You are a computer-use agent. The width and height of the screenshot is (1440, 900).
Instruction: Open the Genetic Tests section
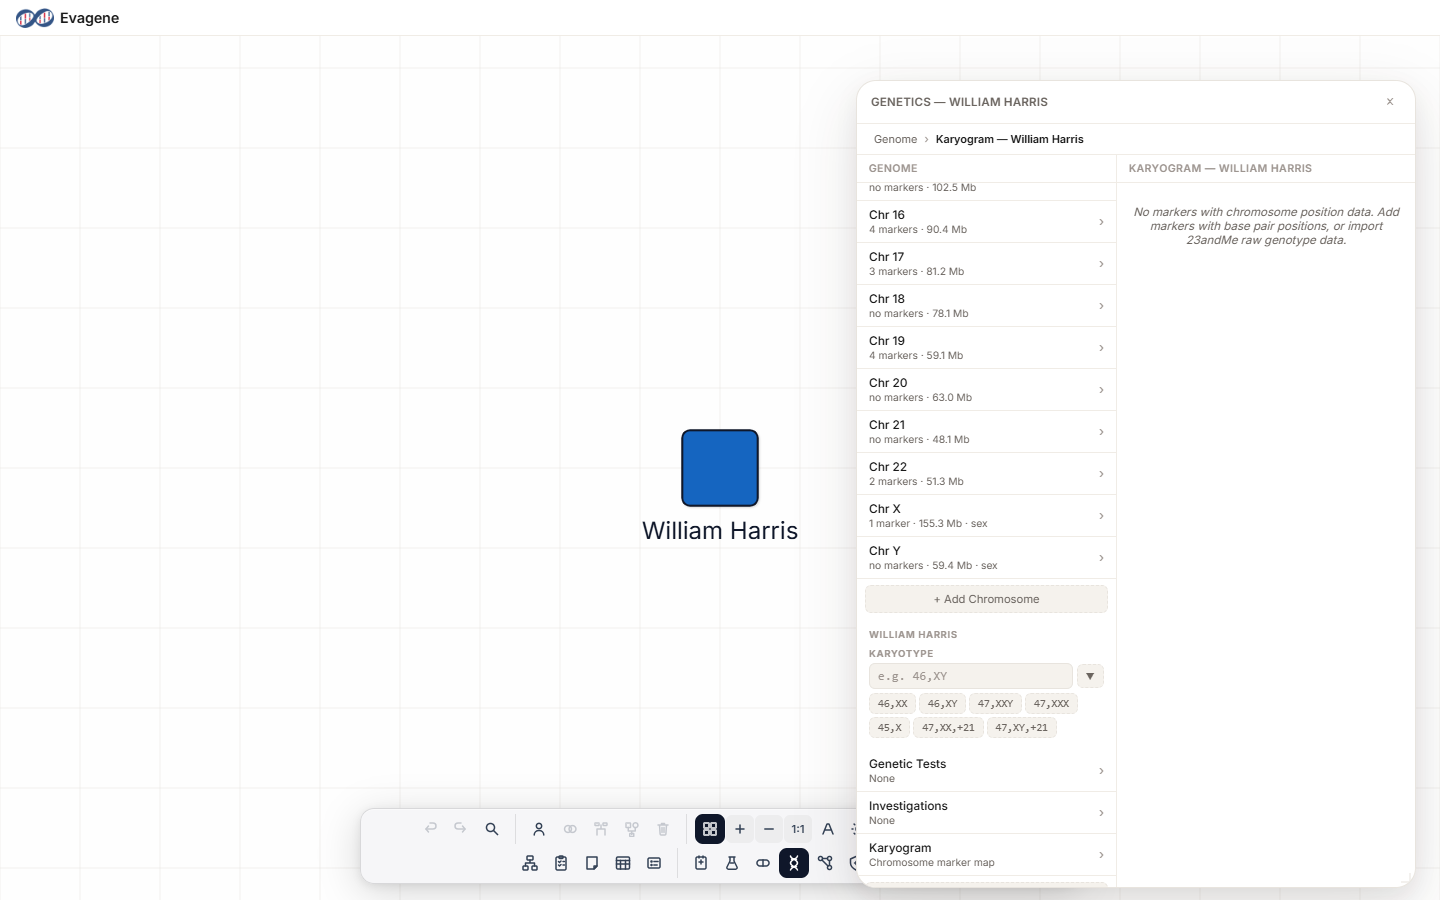pyautogui.click(x=986, y=771)
